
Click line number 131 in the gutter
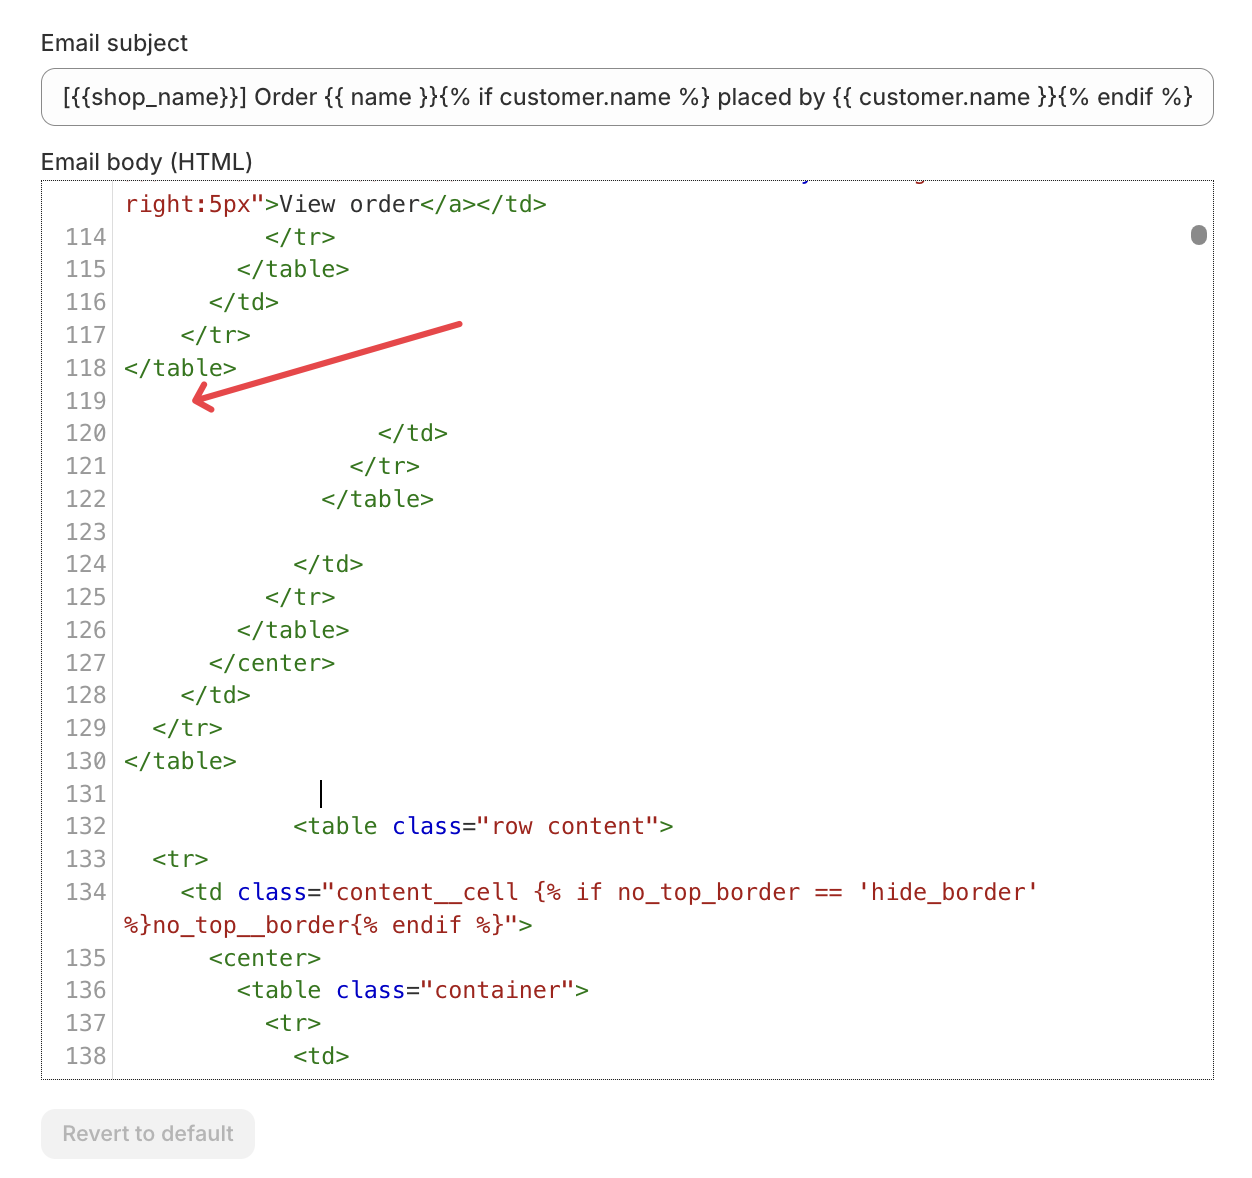86,794
